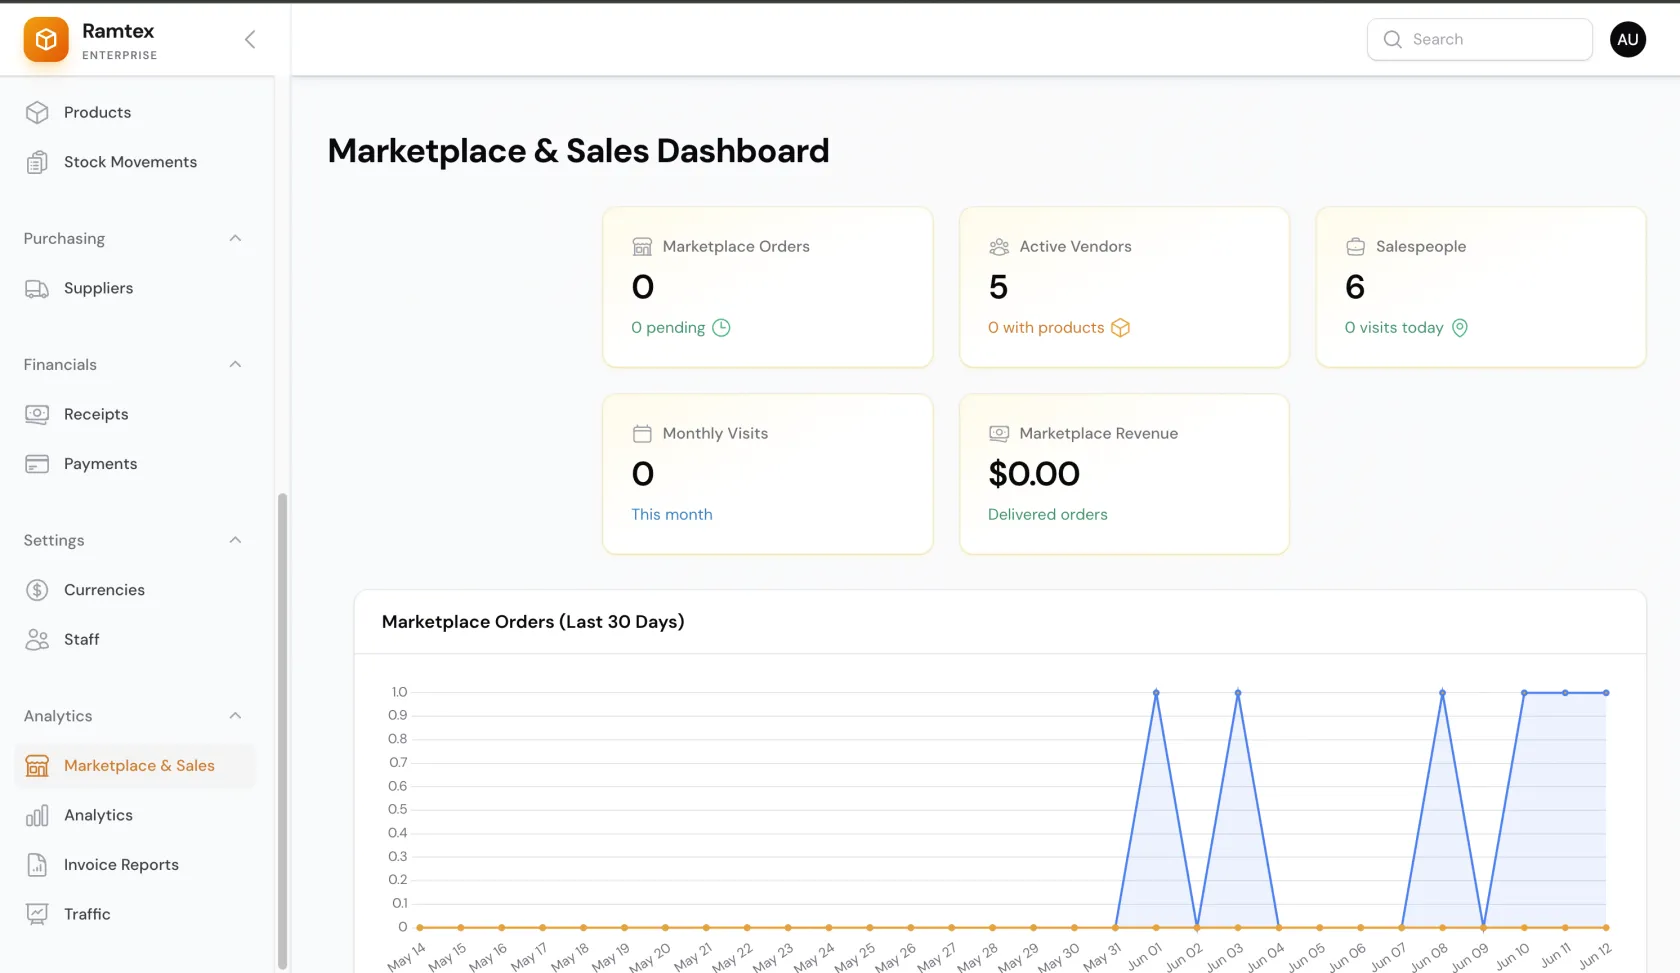The width and height of the screenshot is (1680, 973).
Task: Click the Jun 08 peak data point
Action: [1442, 692]
